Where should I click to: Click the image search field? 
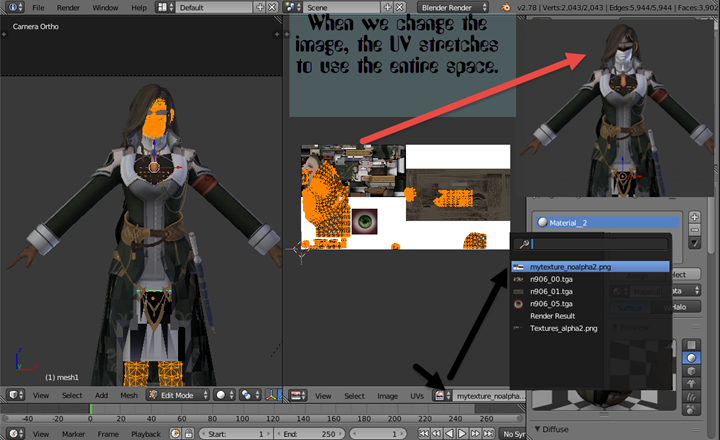click(591, 244)
